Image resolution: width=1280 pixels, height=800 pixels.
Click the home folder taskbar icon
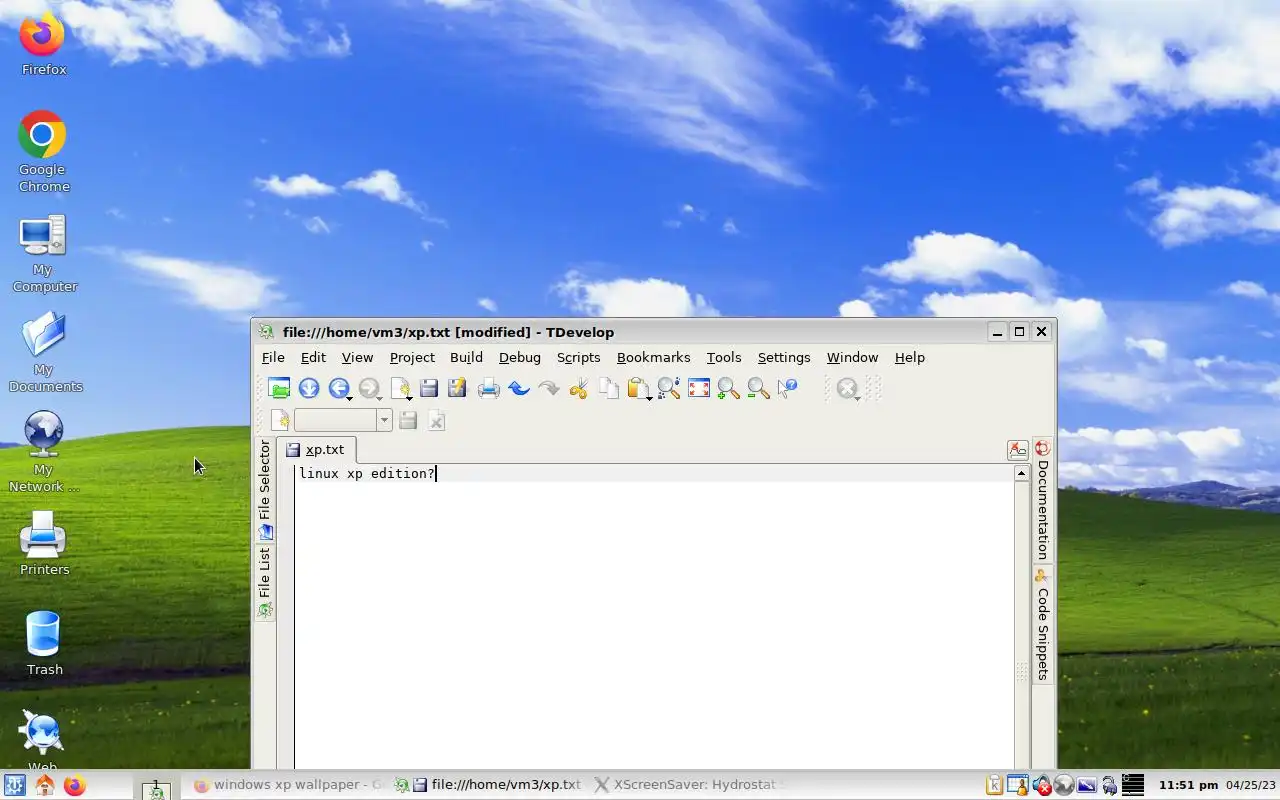coord(45,785)
